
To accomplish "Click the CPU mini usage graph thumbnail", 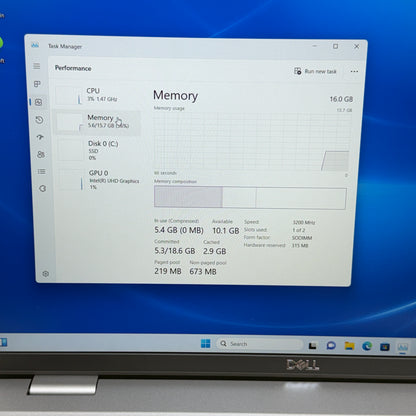I will [x=69, y=95].
